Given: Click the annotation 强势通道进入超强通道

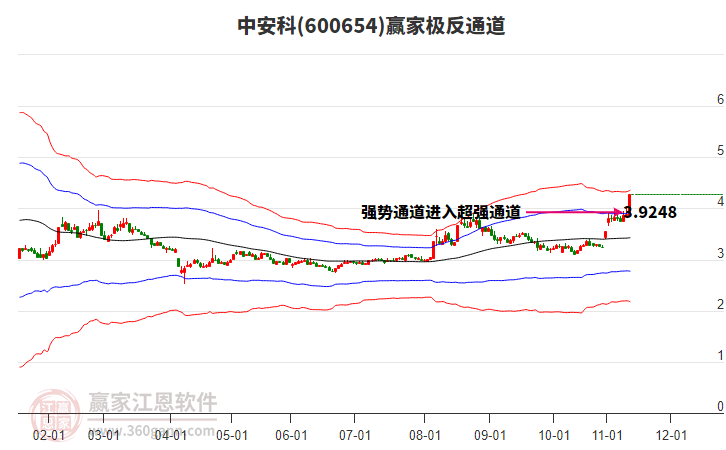Looking at the screenshot, I should pos(441,212).
